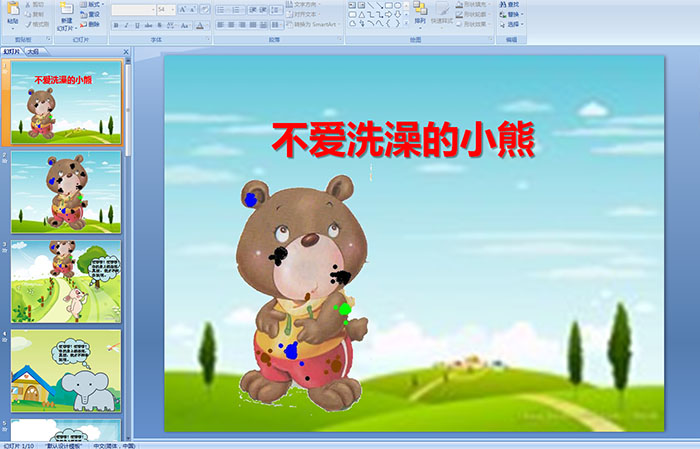700x449 pixels.
Task: Open the font size 54 dropdown
Action: pos(166,10)
